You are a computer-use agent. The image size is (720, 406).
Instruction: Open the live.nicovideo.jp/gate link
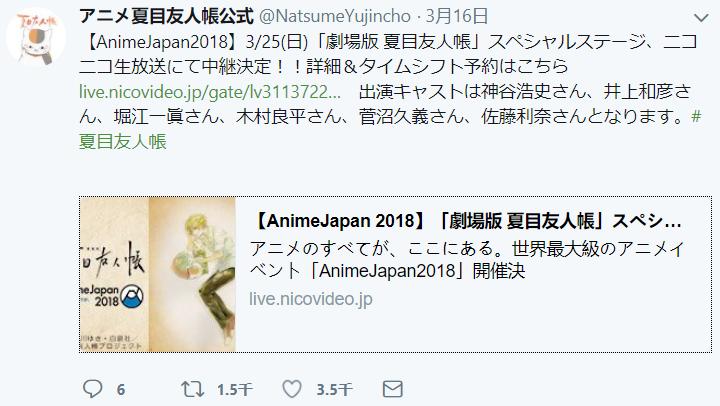[x=210, y=92]
